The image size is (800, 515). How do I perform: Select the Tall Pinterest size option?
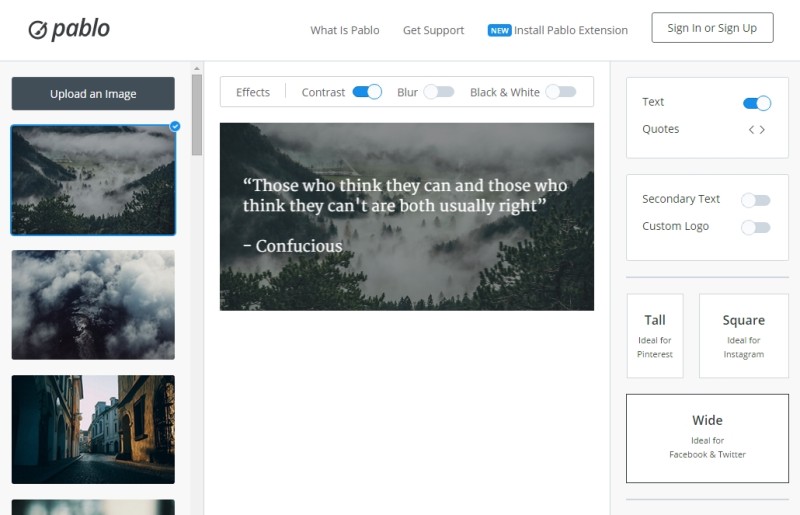tap(655, 335)
